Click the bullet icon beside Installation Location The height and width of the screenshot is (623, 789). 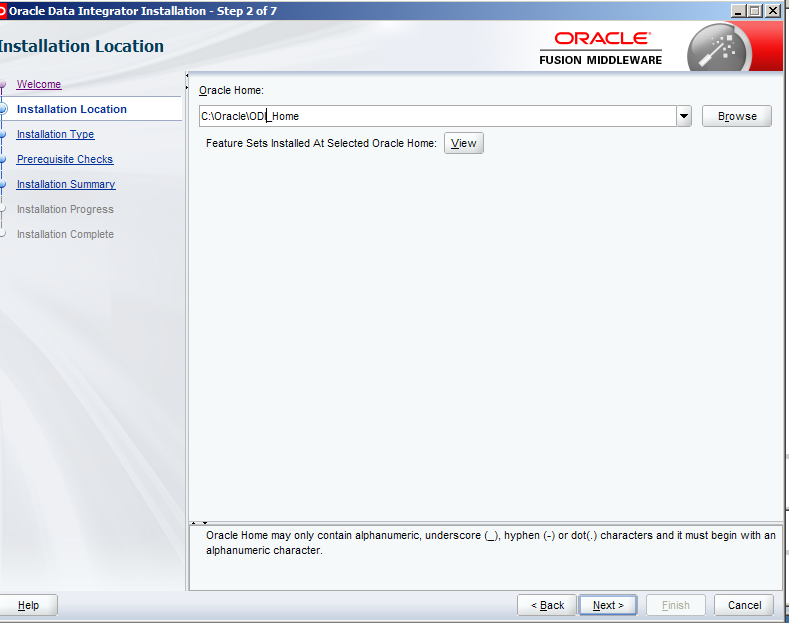click(x=4, y=110)
